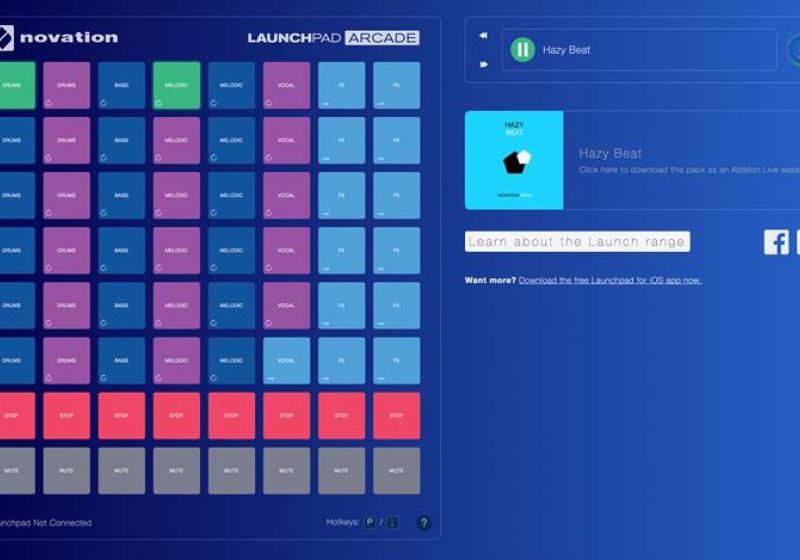
Task: Click the Hazy Beat title in player bar
Action: 566,50
